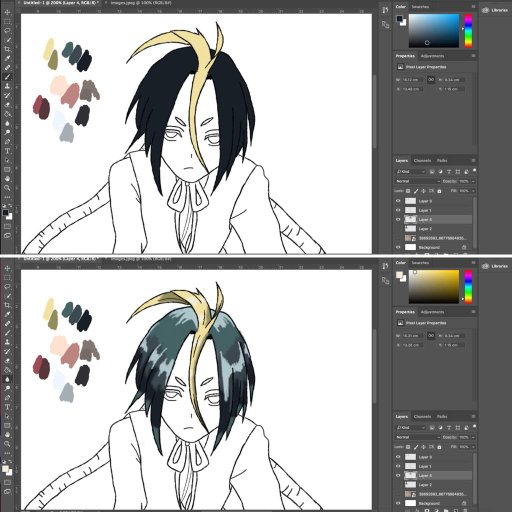Open the Normal blend mode dropdown in top panel
Screen dimensions: 512x512
[x=418, y=181]
